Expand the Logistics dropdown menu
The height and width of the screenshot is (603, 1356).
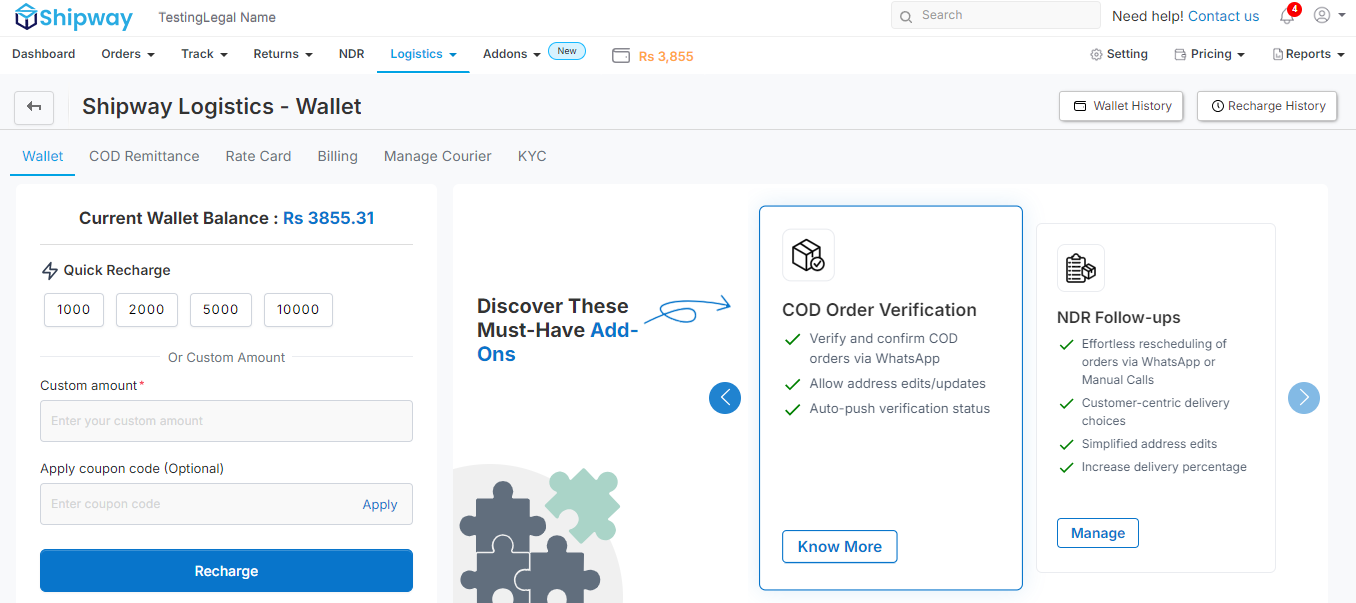point(423,54)
